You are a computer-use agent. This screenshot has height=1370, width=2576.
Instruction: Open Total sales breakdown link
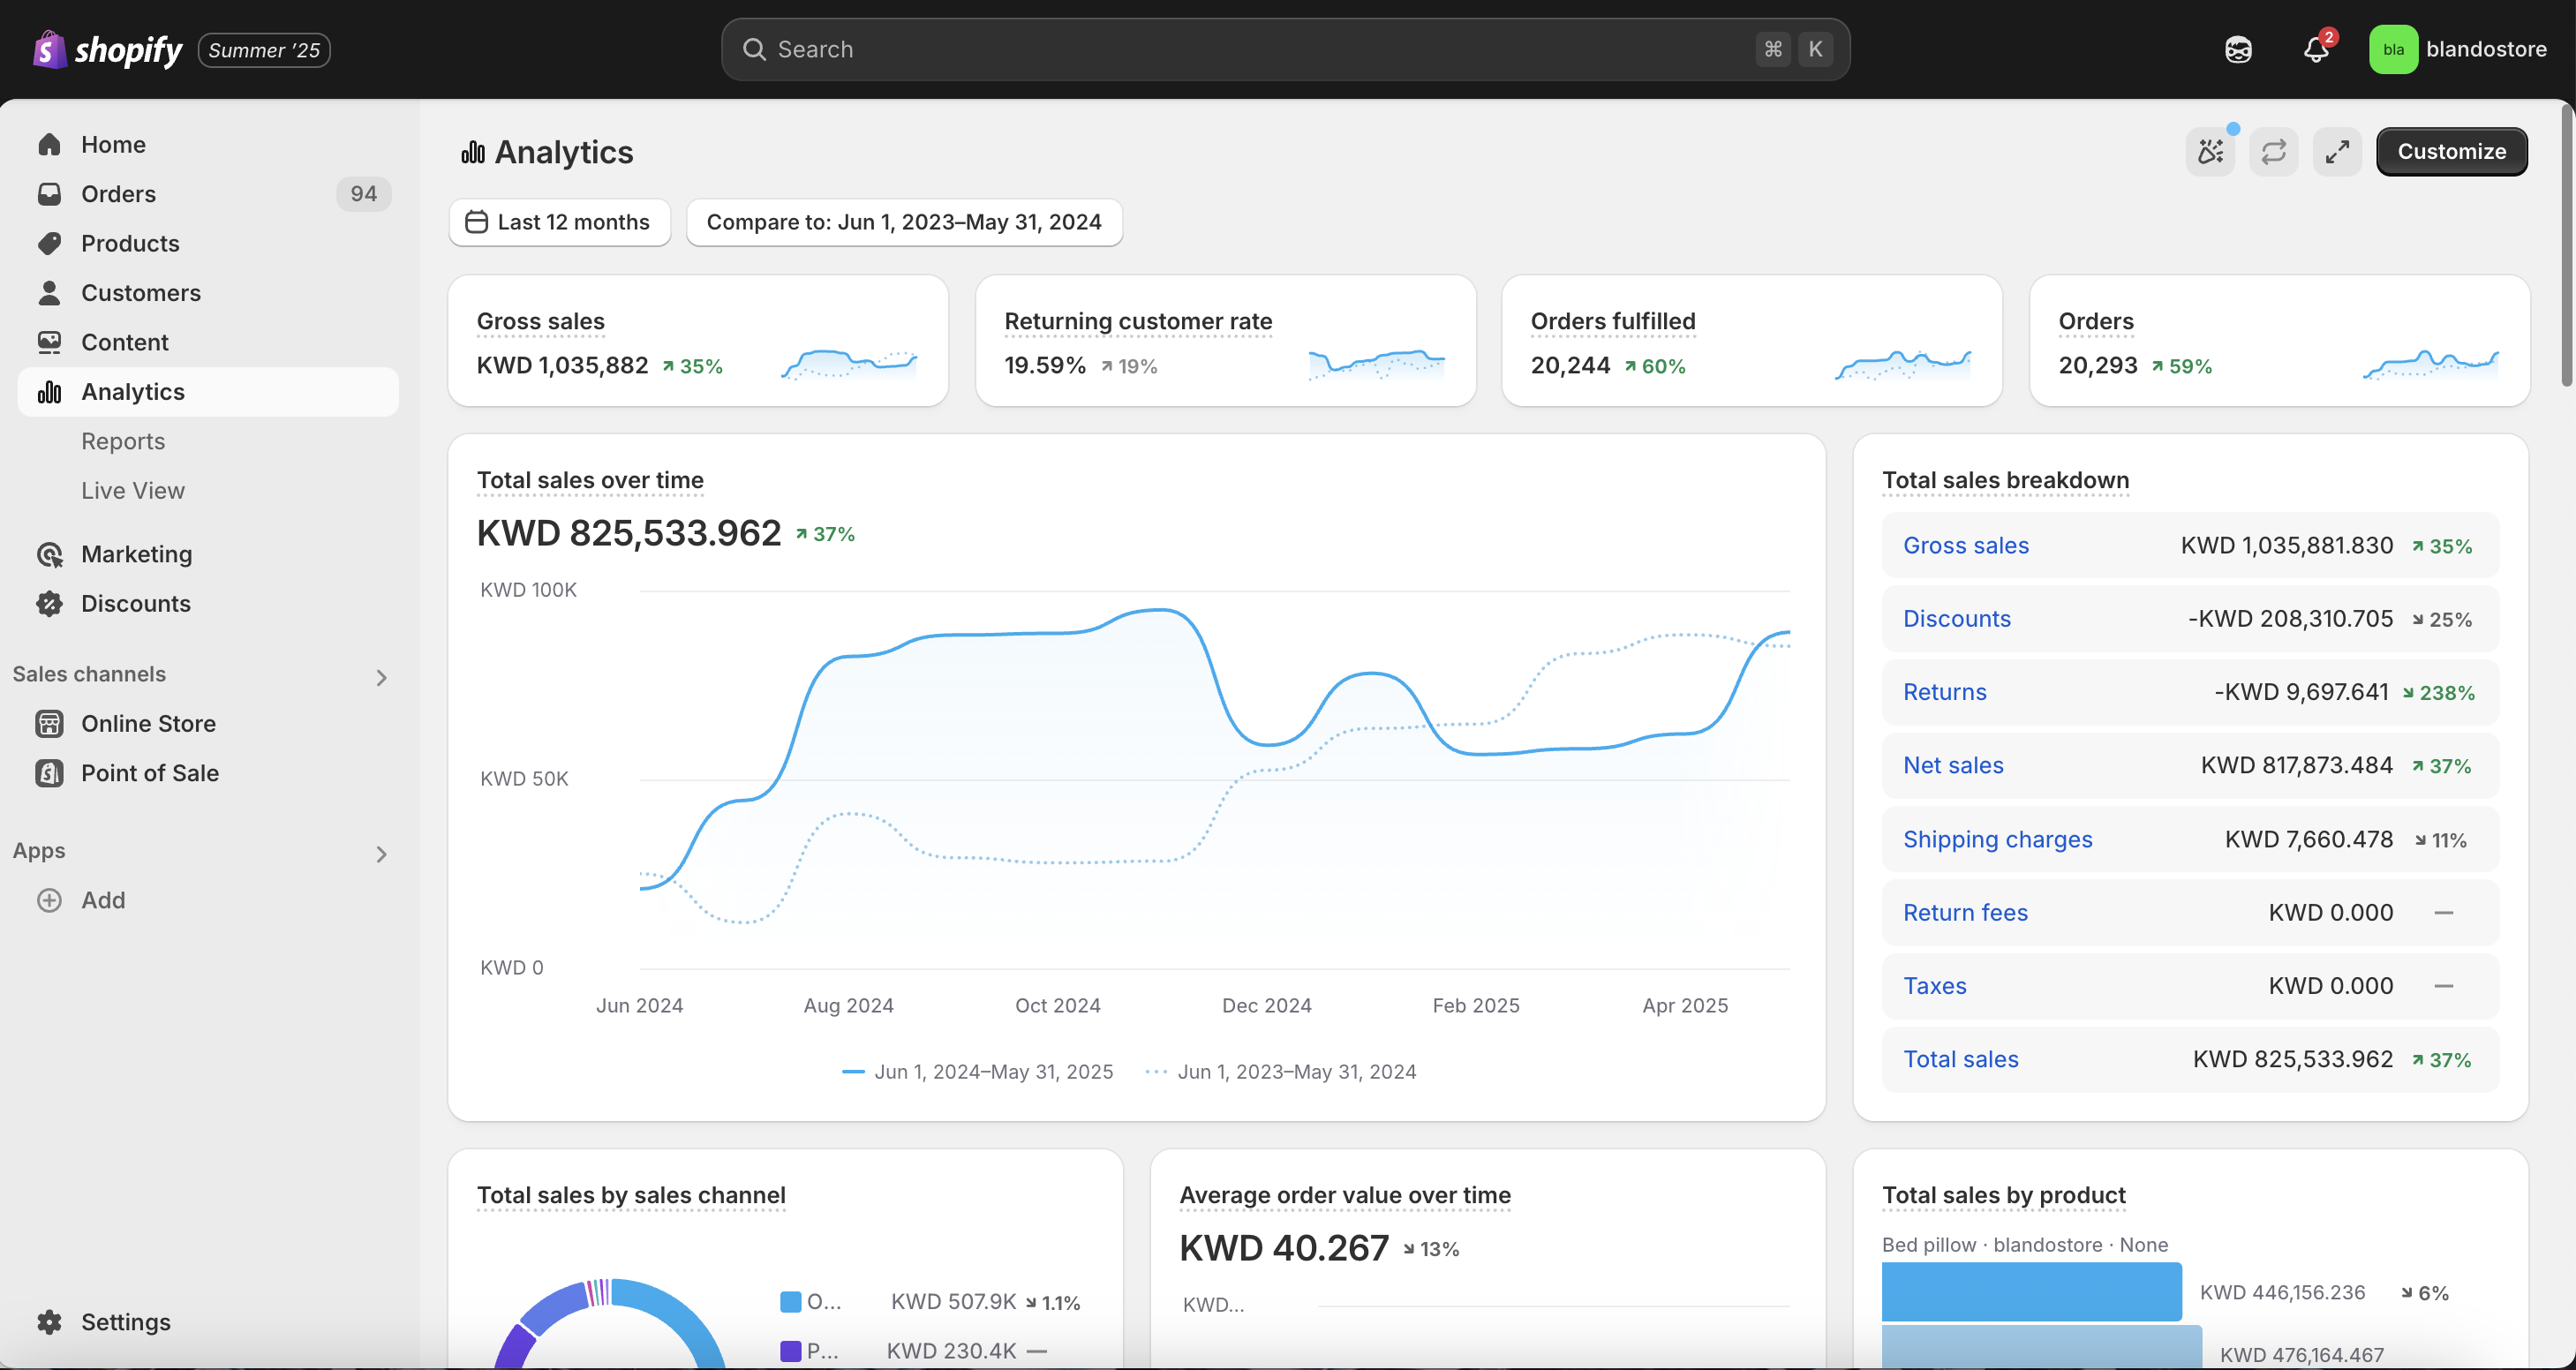click(x=1961, y=1060)
